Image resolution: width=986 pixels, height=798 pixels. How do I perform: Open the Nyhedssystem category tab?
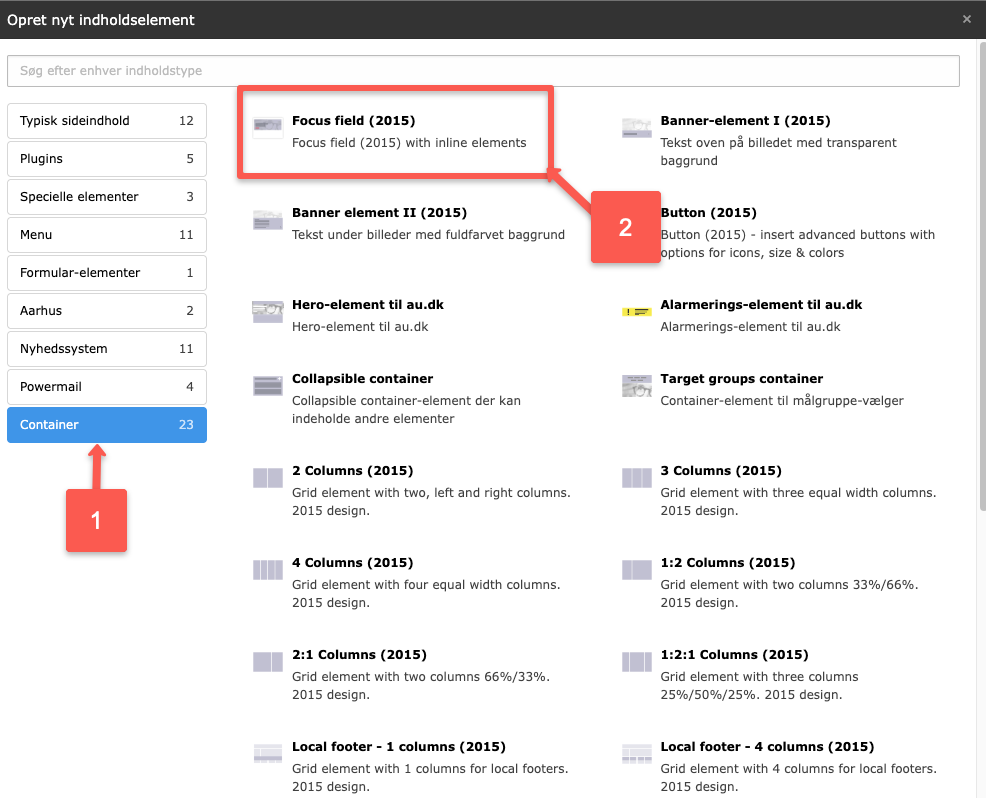(x=106, y=349)
